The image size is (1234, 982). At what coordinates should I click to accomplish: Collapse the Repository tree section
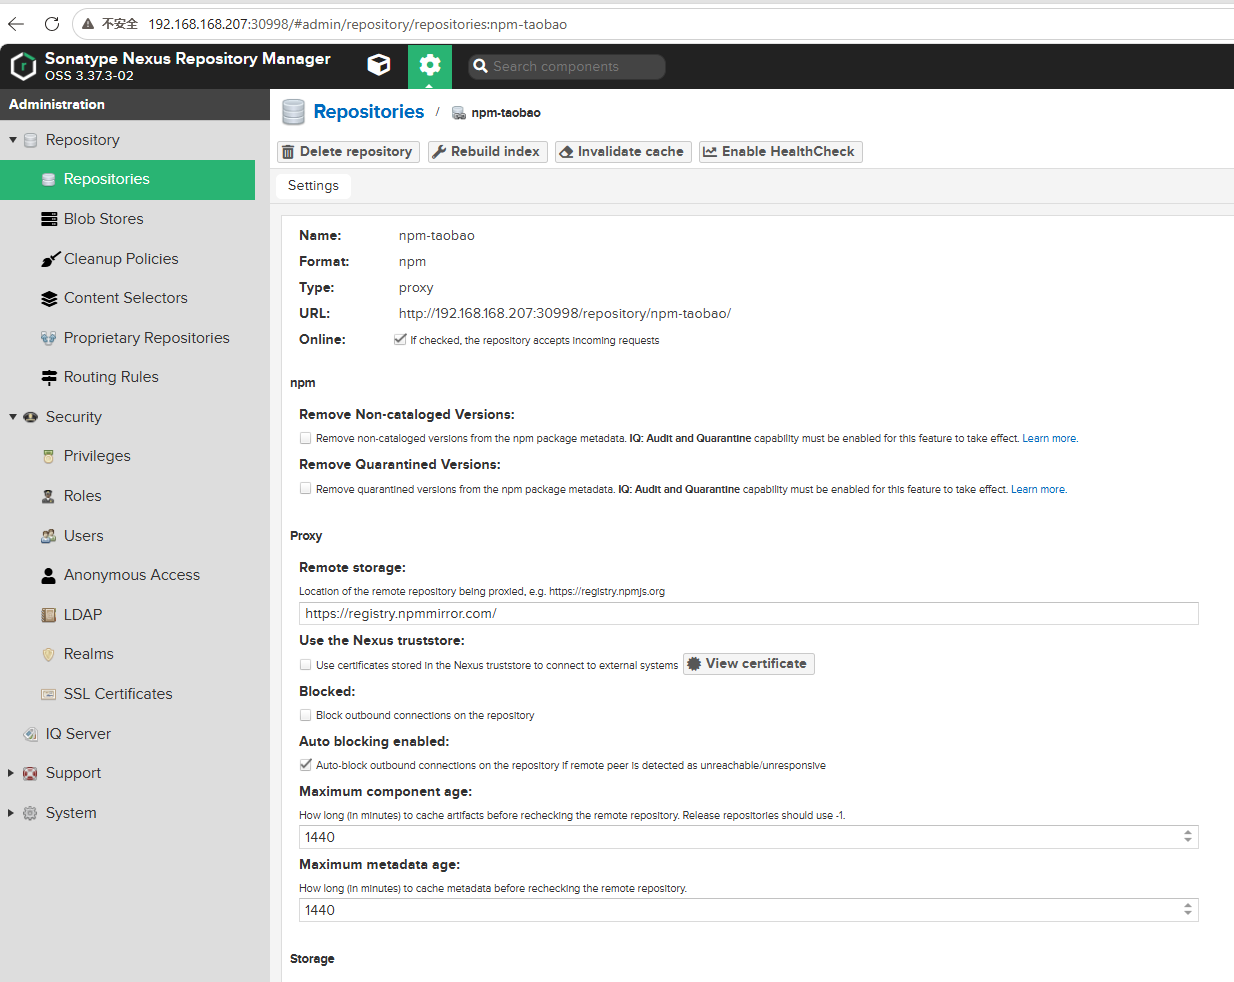(13, 140)
